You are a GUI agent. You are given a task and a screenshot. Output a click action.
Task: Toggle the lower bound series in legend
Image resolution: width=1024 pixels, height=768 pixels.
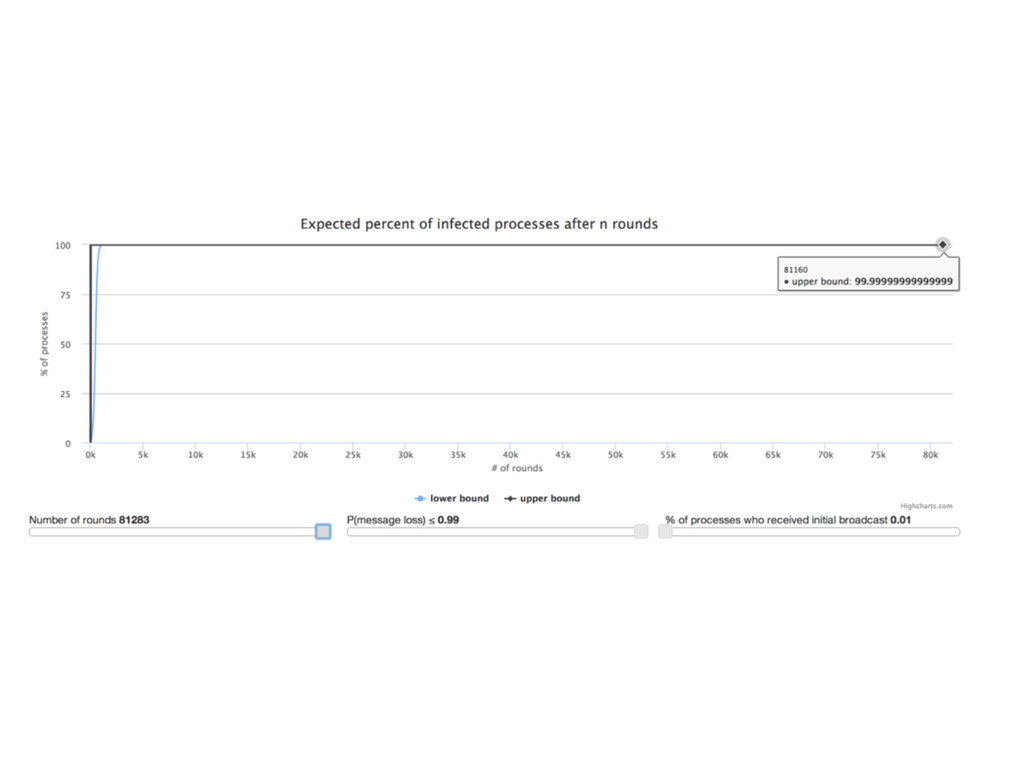tap(452, 498)
